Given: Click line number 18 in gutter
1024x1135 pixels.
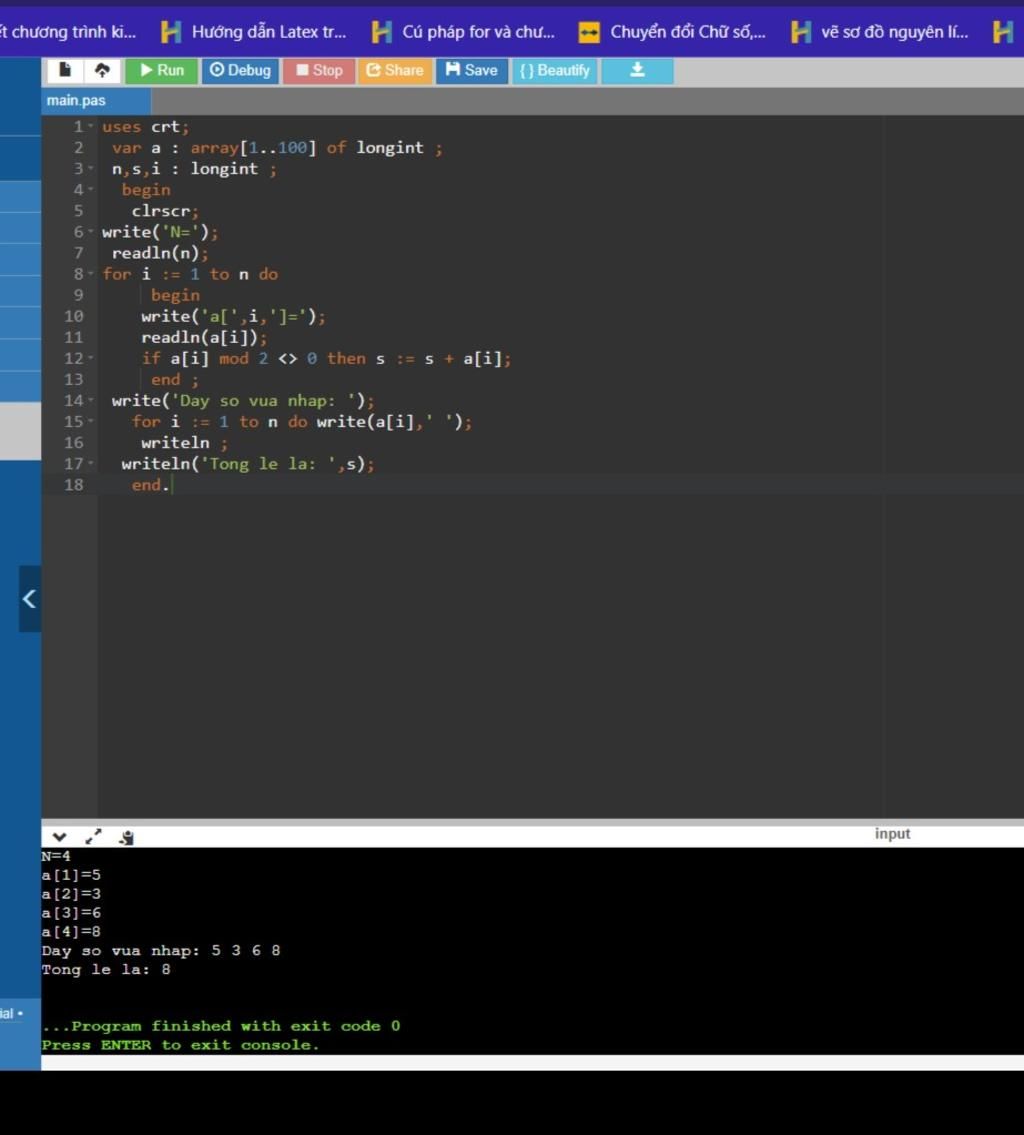Looking at the screenshot, I should click(74, 485).
